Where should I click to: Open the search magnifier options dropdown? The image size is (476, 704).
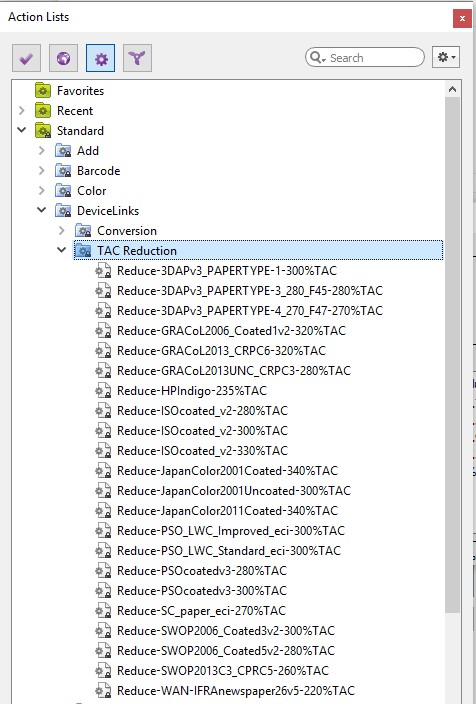pos(317,57)
